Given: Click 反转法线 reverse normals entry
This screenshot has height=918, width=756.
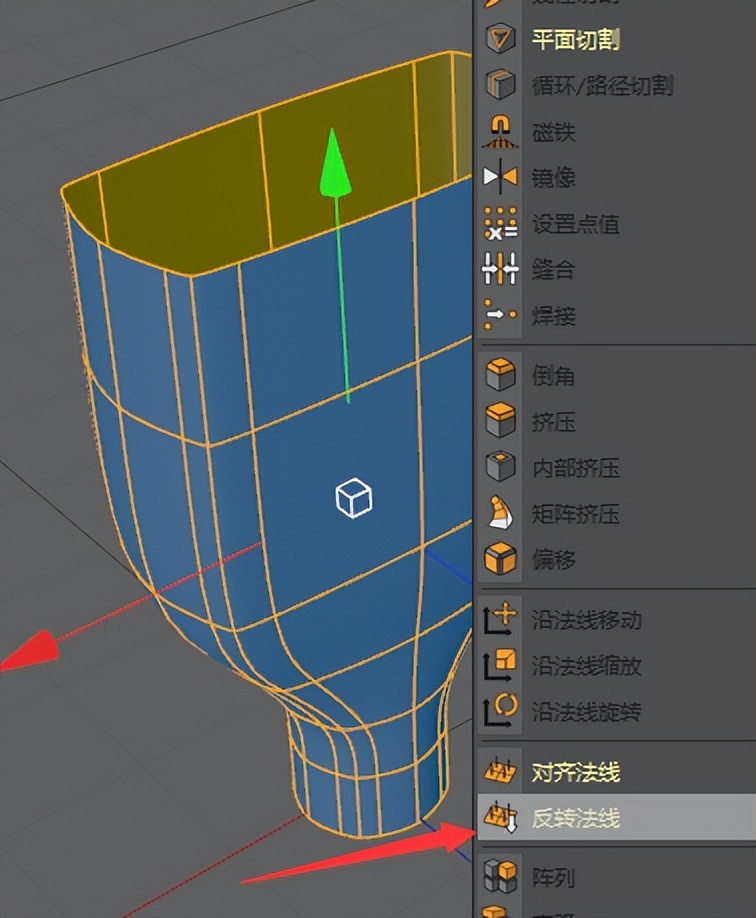Looking at the screenshot, I should click(x=617, y=817).
